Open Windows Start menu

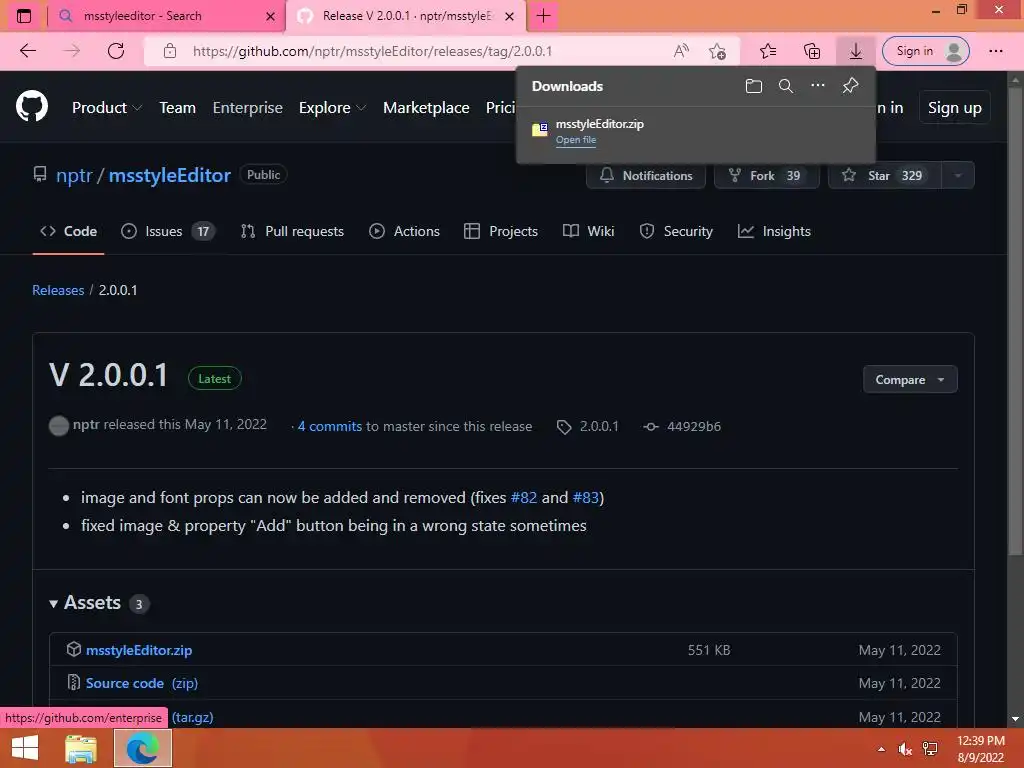tap(25, 748)
